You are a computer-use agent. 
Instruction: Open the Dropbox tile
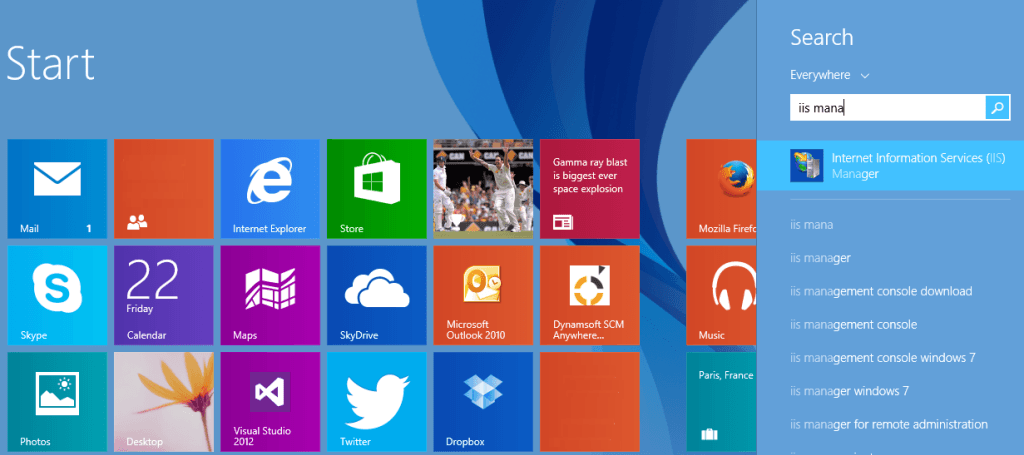click(483, 401)
